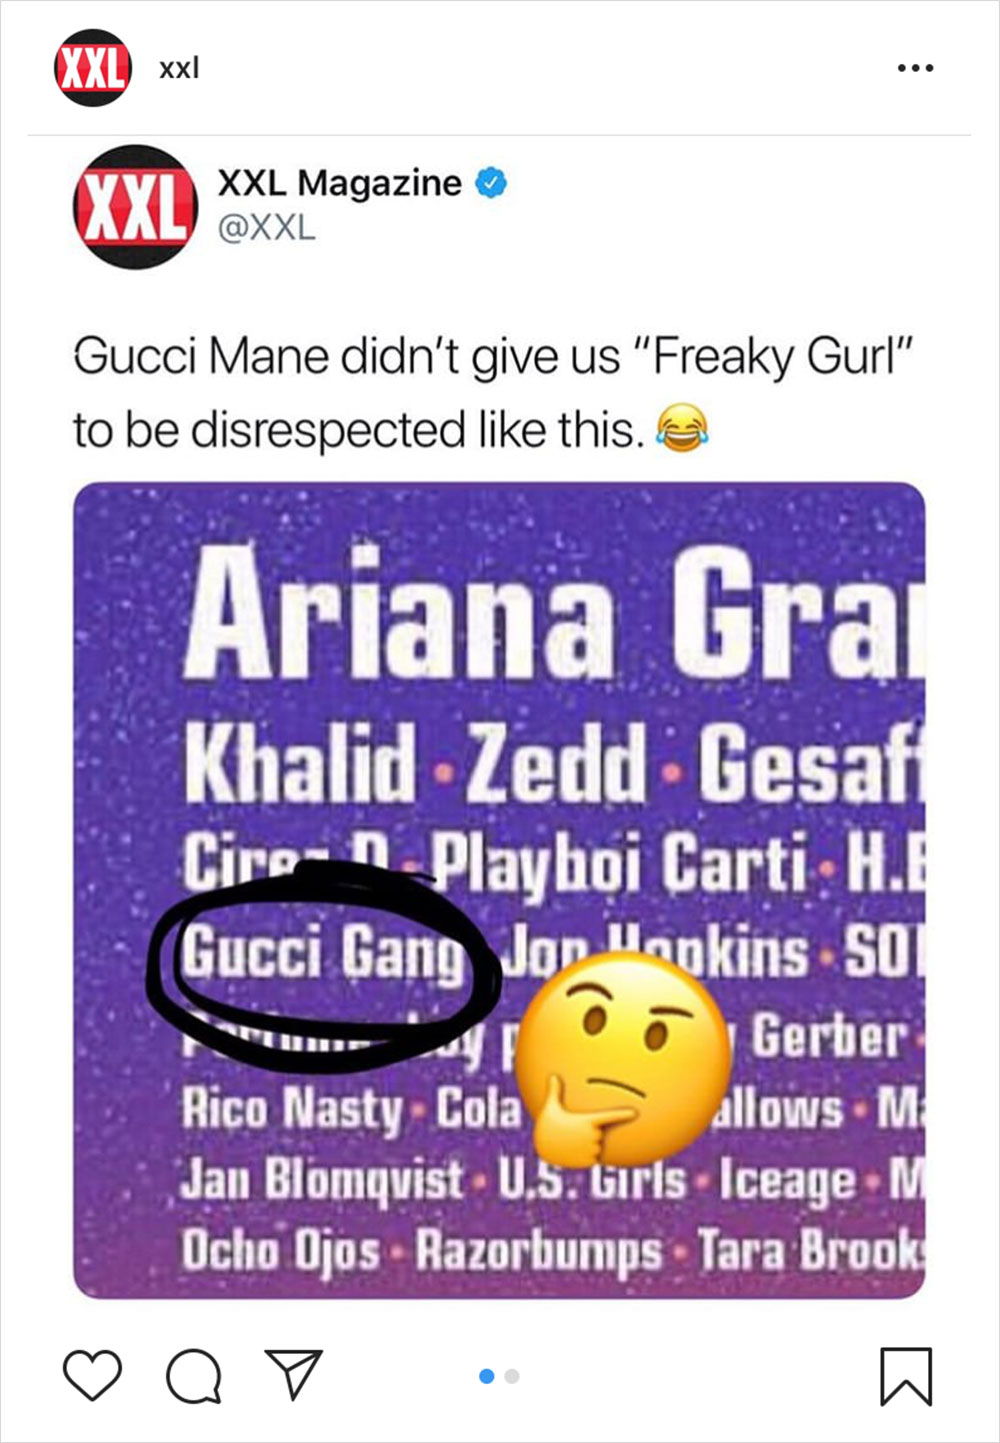Jump to the second carousel dot
Image resolution: width=1000 pixels, height=1443 pixels.
pos(512,1376)
